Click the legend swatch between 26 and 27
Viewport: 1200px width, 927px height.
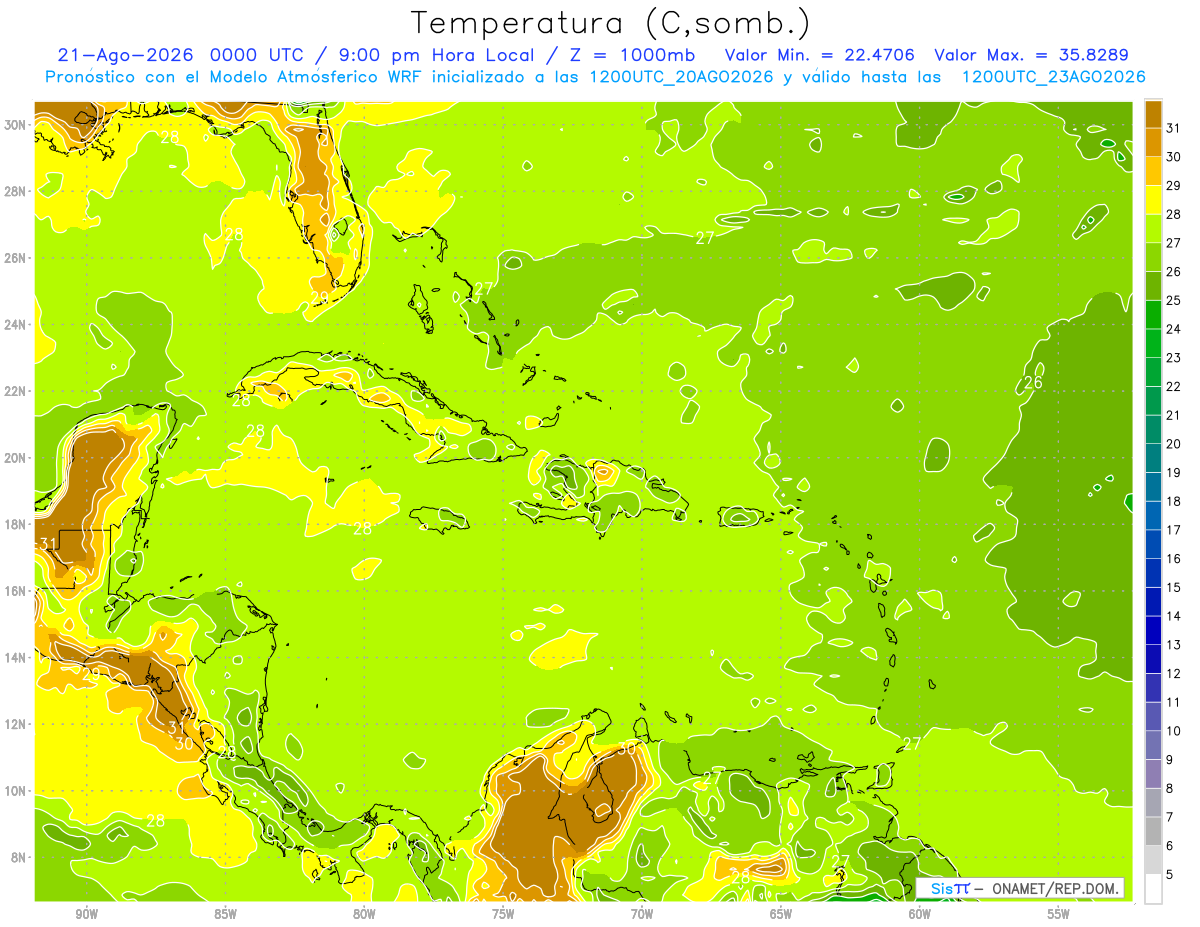pos(1153,257)
